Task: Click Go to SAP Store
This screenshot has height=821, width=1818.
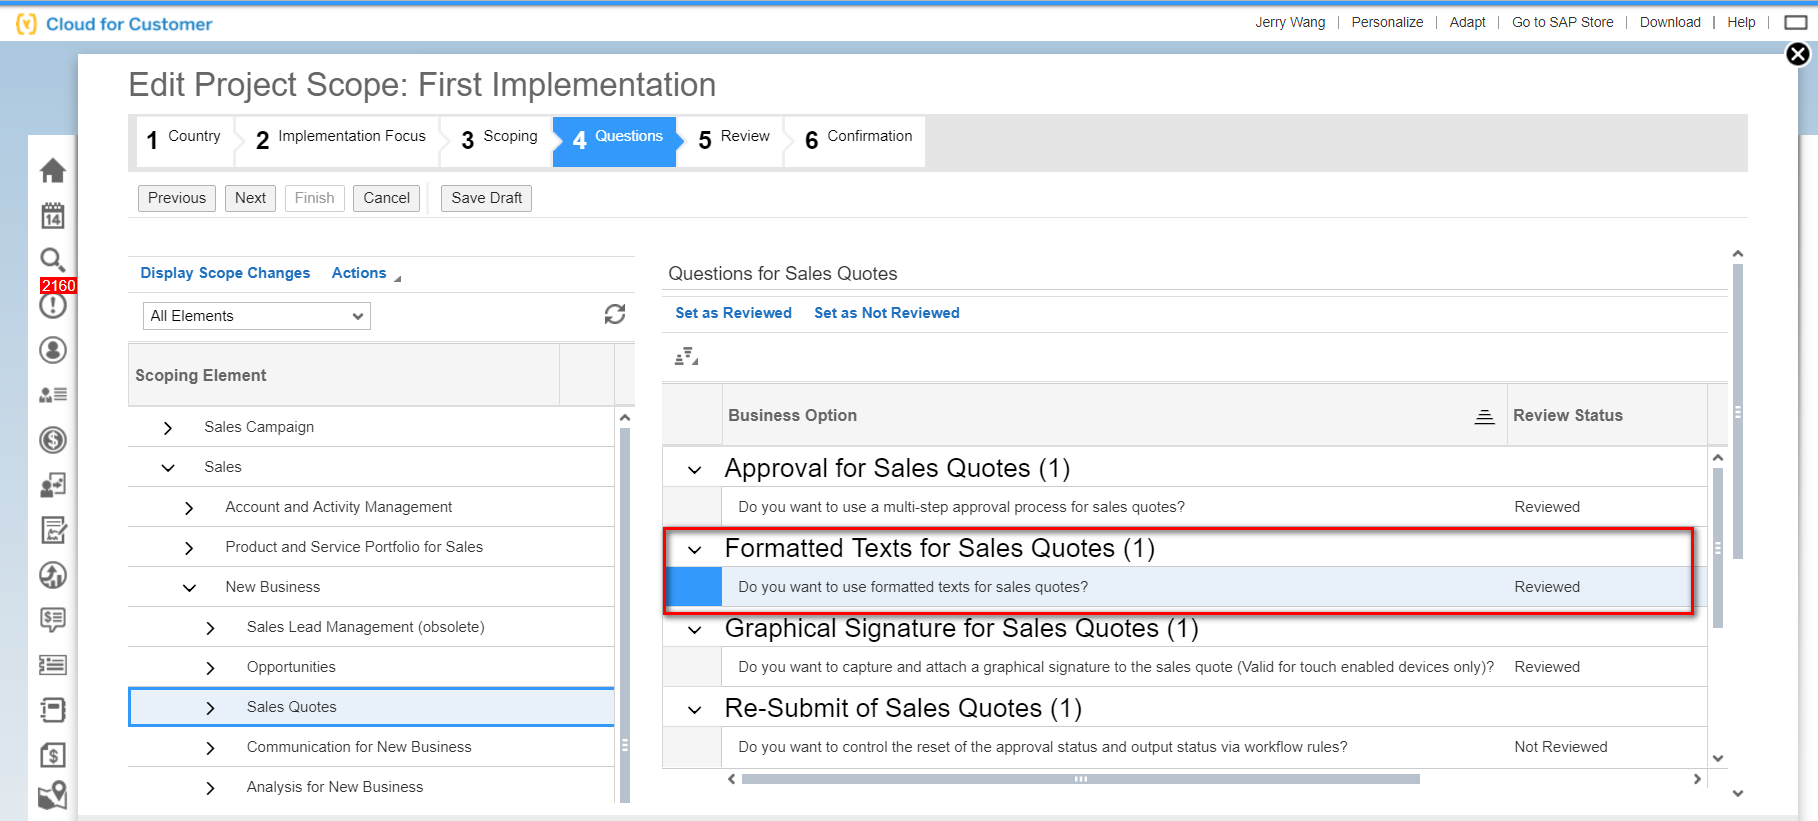Action: pos(1562,22)
